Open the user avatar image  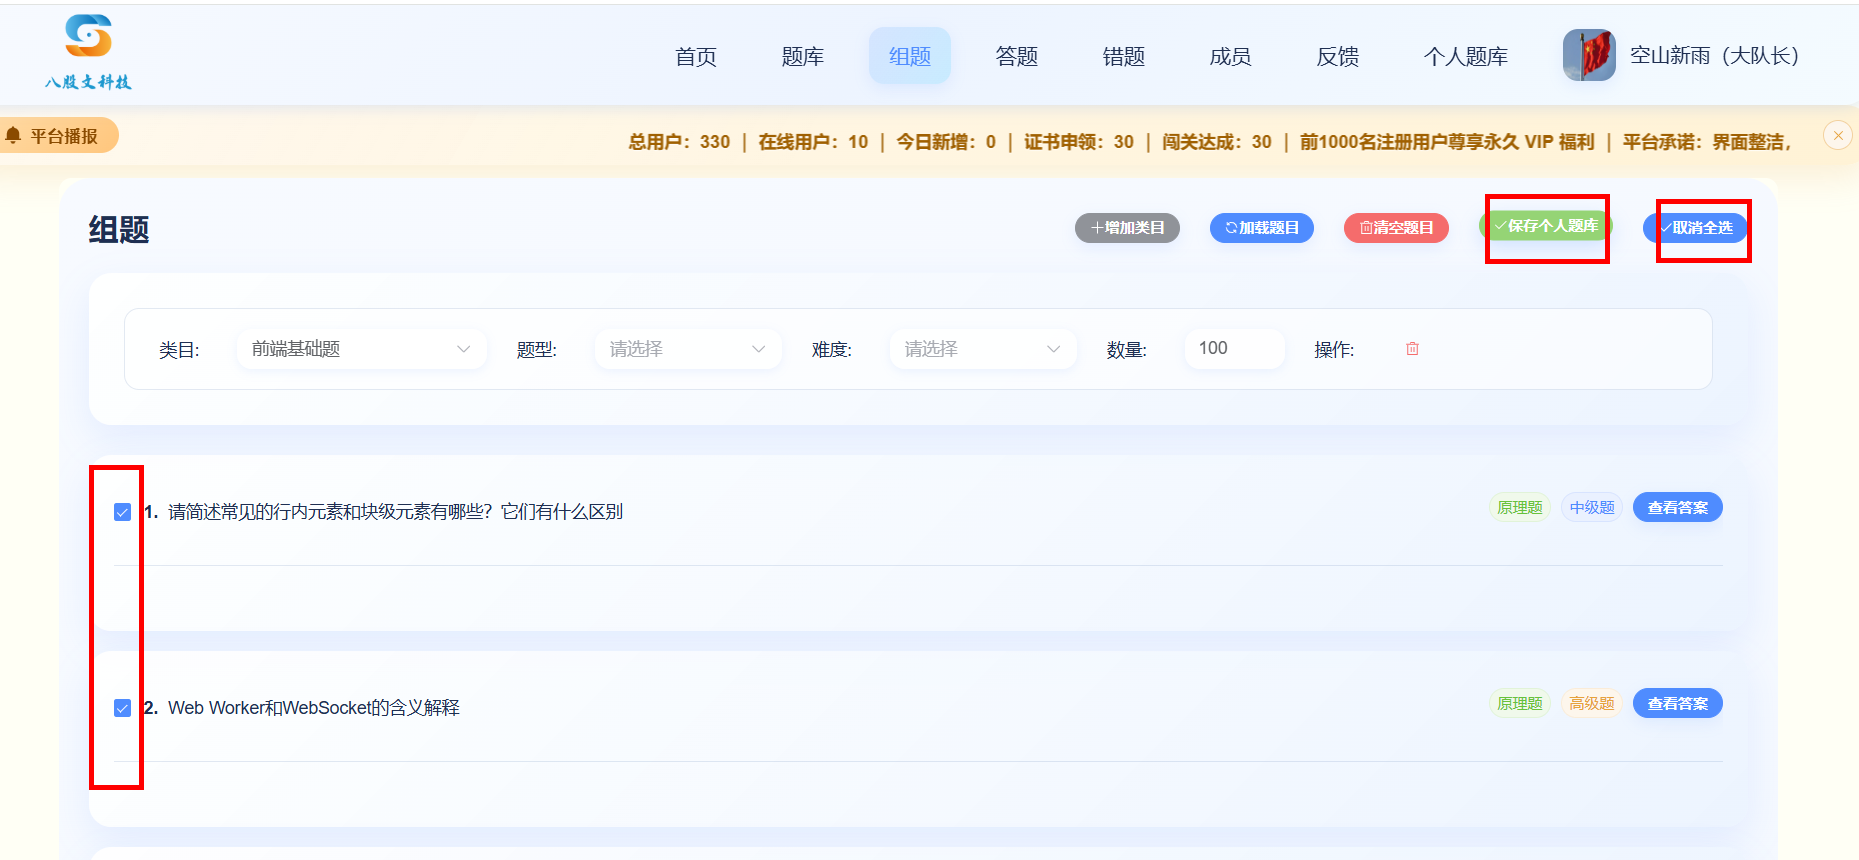pos(1589,55)
